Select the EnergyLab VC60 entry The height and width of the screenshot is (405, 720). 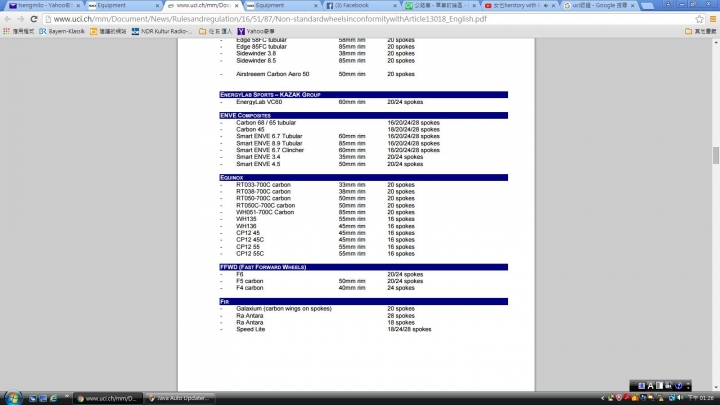pyautogui.click(x=259, y=102)
